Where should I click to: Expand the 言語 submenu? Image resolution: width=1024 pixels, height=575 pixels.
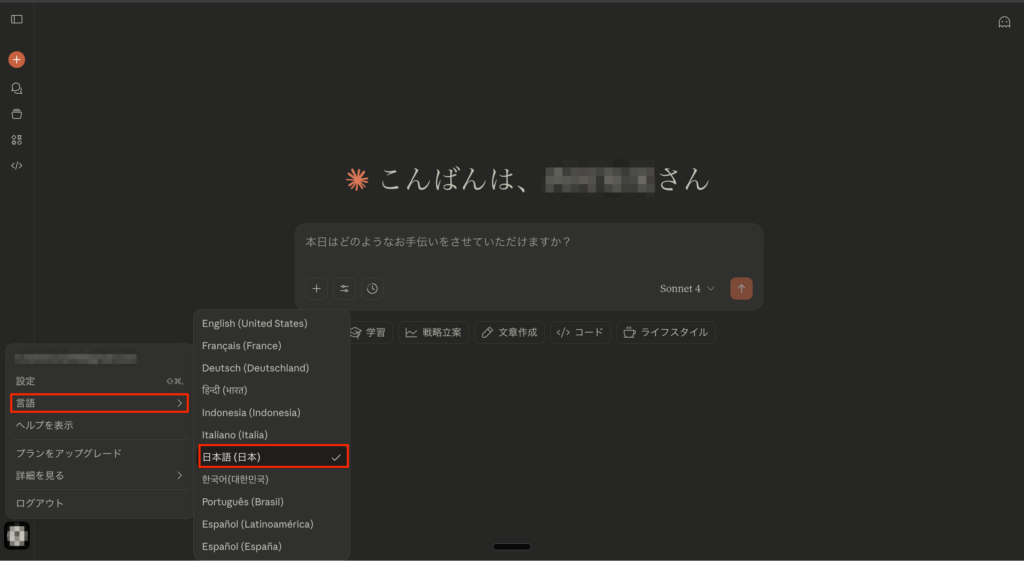99,403
